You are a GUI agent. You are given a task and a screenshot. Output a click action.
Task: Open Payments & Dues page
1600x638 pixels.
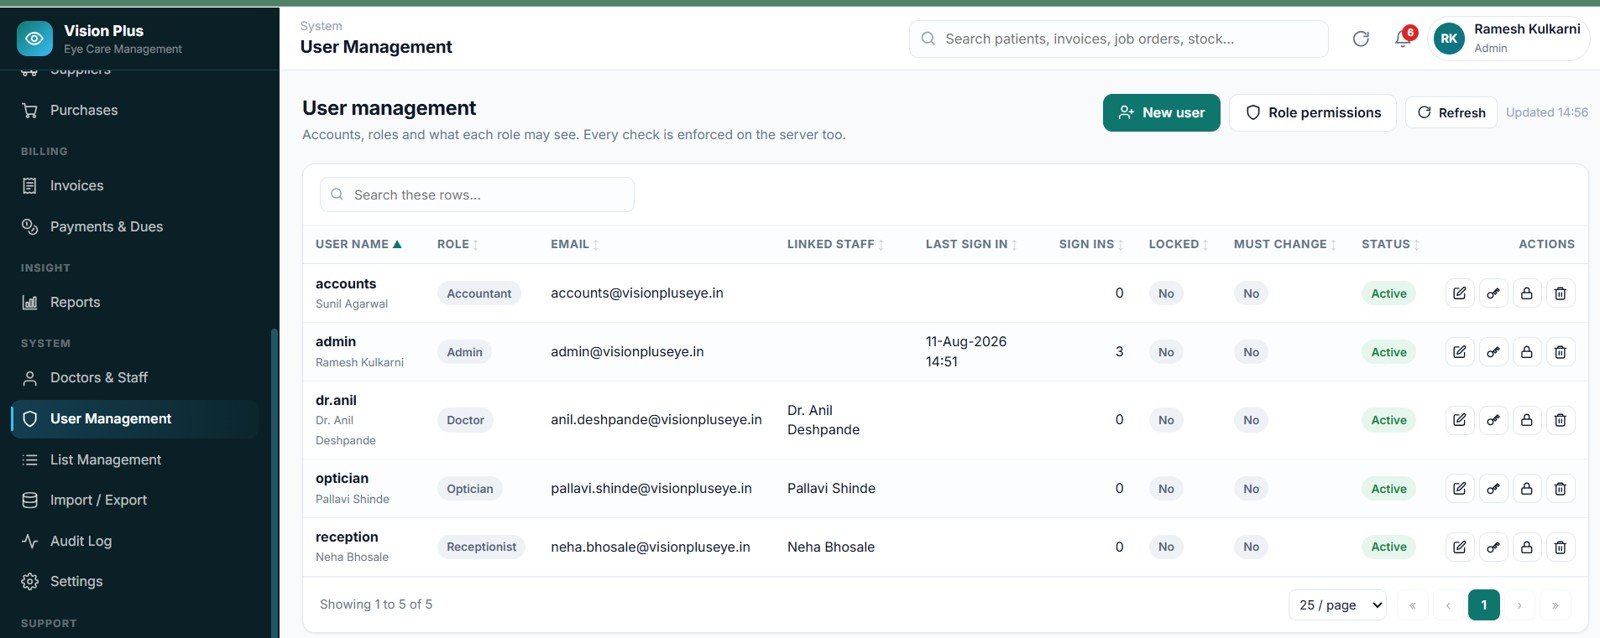point(134,227)
